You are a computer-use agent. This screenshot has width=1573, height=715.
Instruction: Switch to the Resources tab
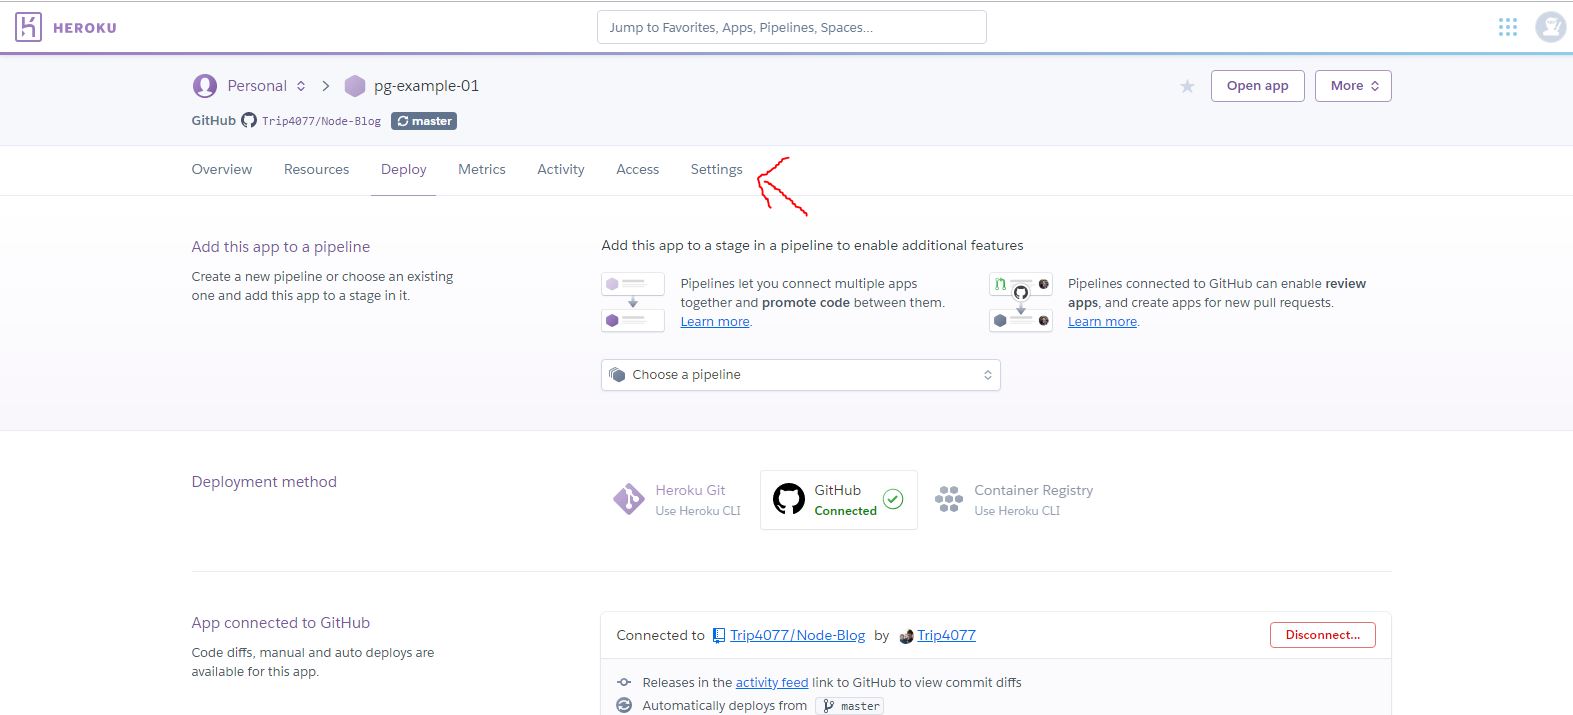[x=316, y=170]
